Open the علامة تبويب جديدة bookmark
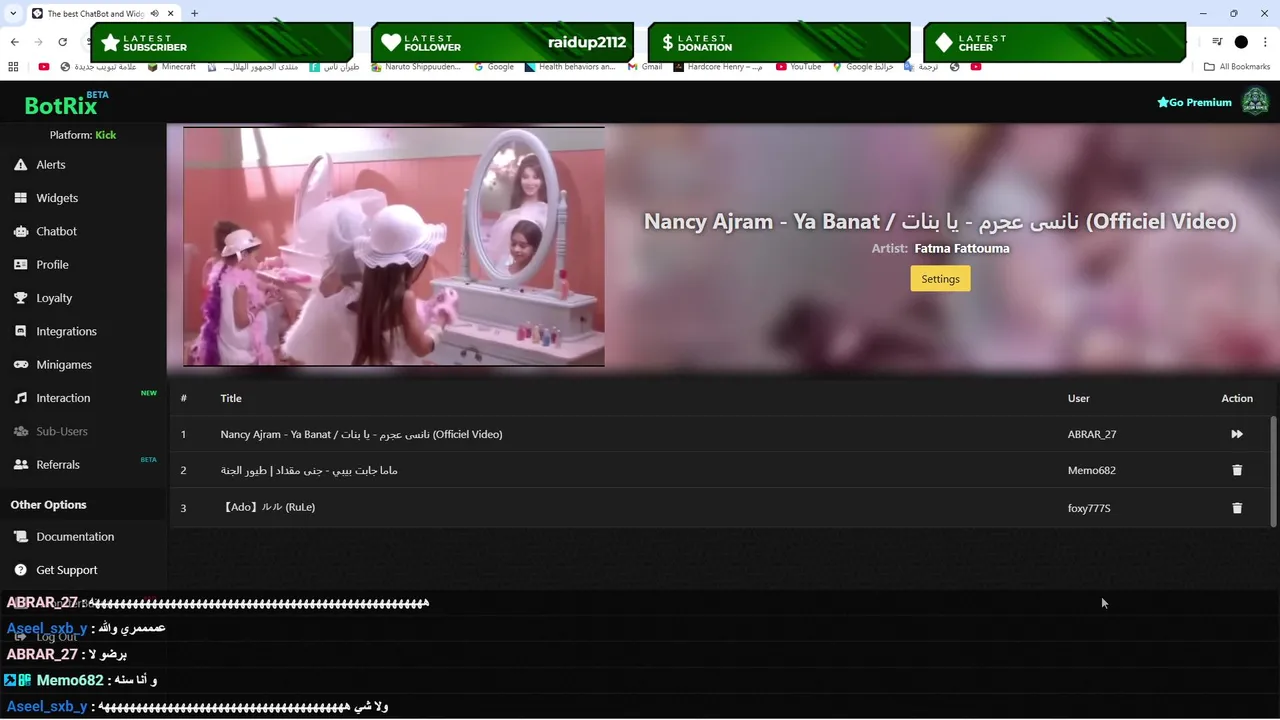The image size is (1280, 720). [x=98, y=67]
